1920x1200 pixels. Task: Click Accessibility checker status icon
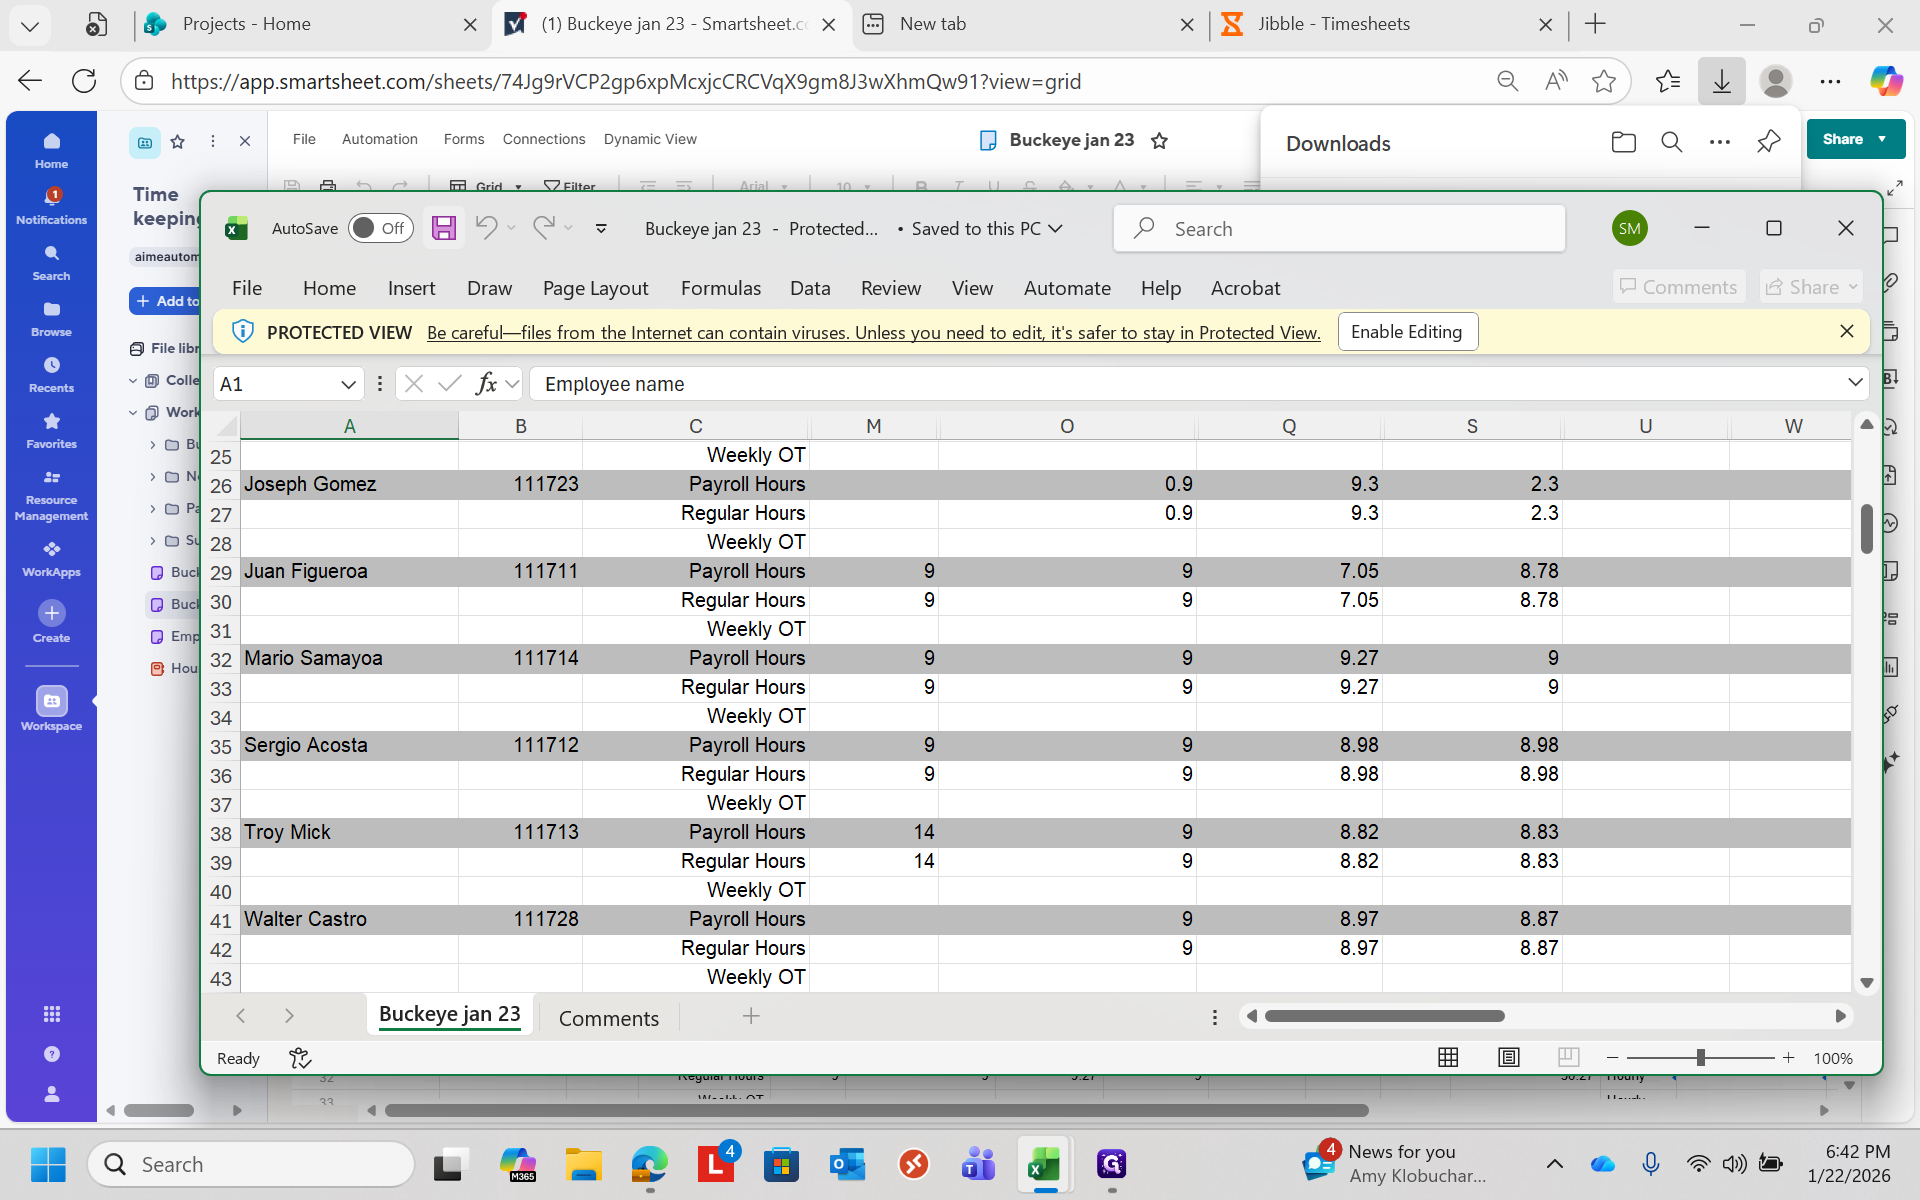[300, 1058]
